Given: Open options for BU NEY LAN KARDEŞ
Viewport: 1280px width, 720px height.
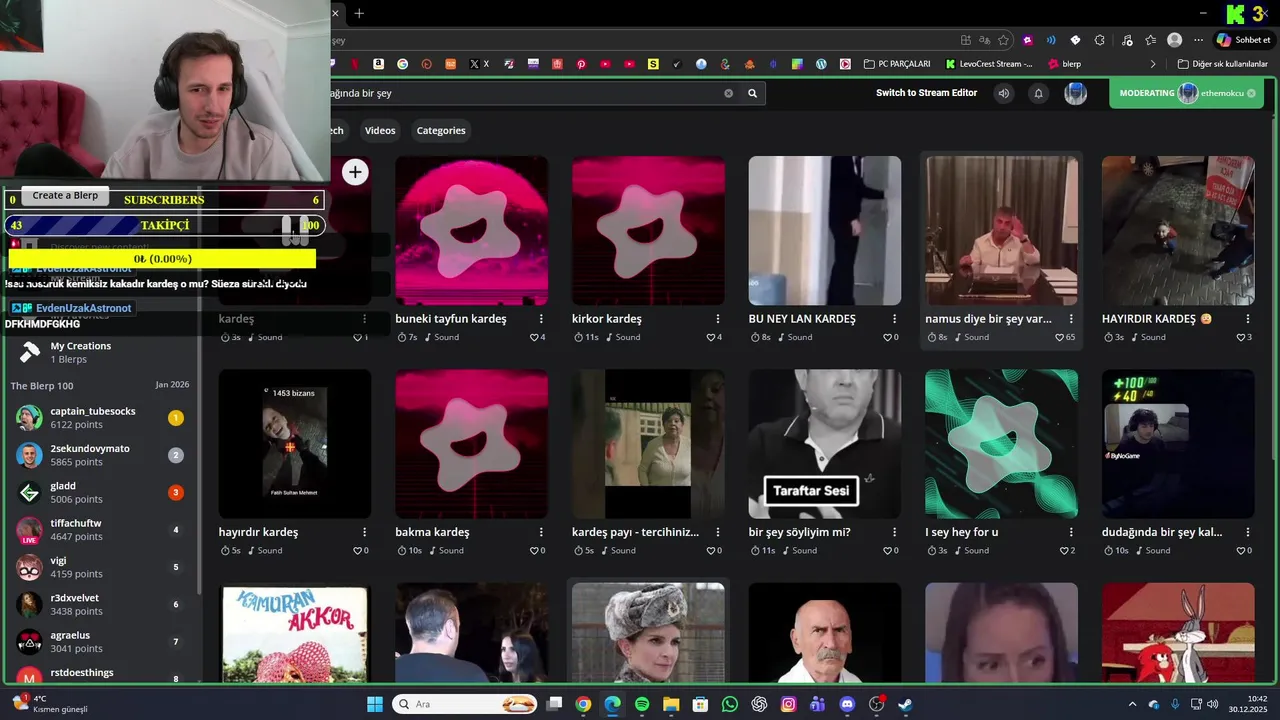Looking at the screenshot, I should (894, 319).
